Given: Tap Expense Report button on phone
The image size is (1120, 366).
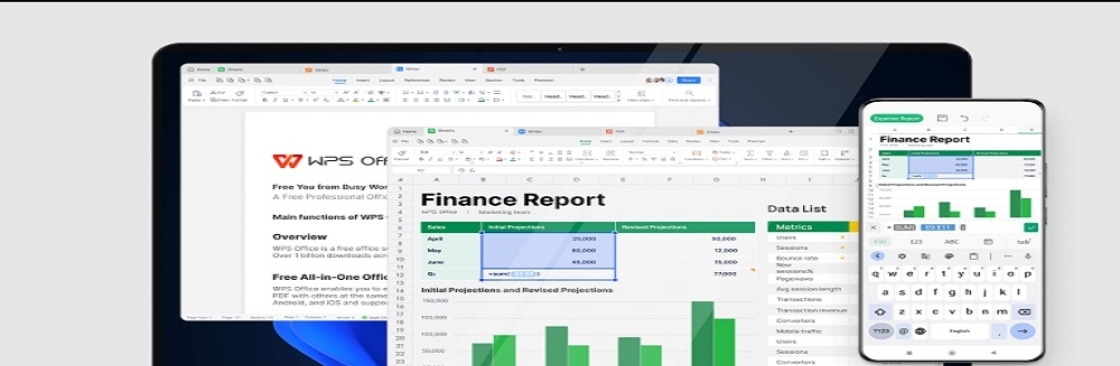Looking at the screenshot, I should click(896, 118).
